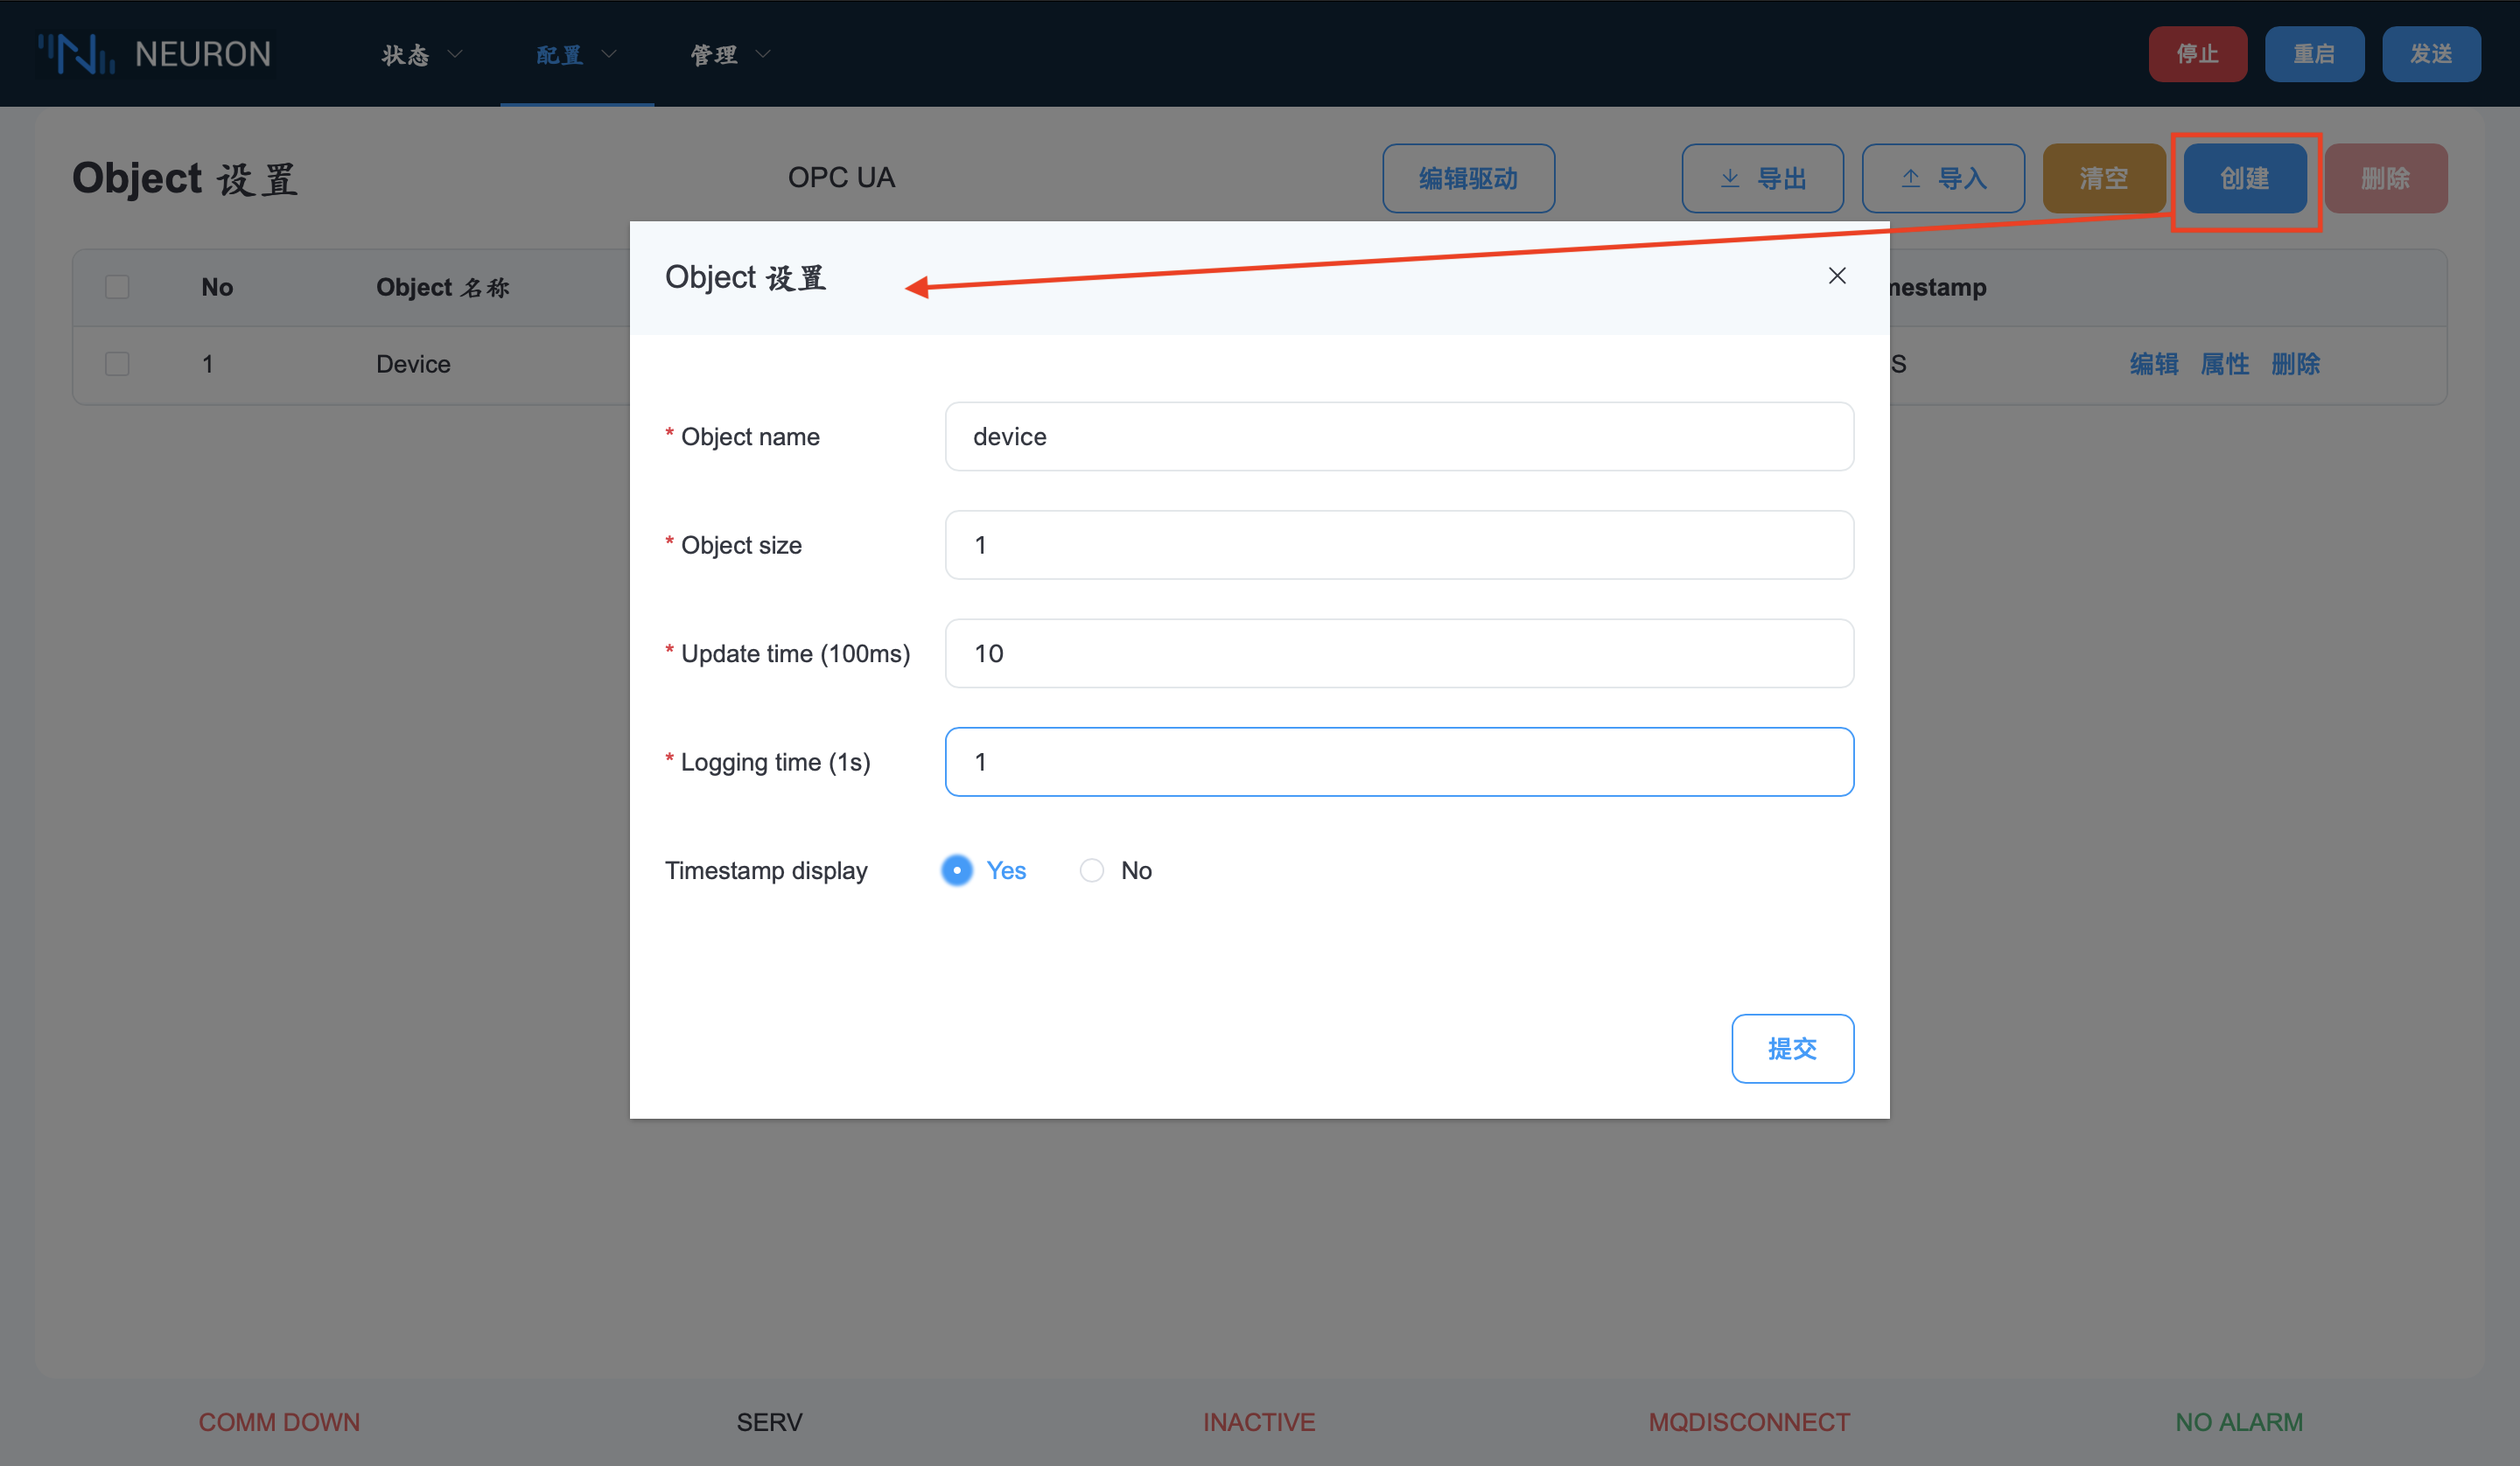Expand the 管理 menu chevron
This screenshot has width=2520, height=1466.
[763, 54]
